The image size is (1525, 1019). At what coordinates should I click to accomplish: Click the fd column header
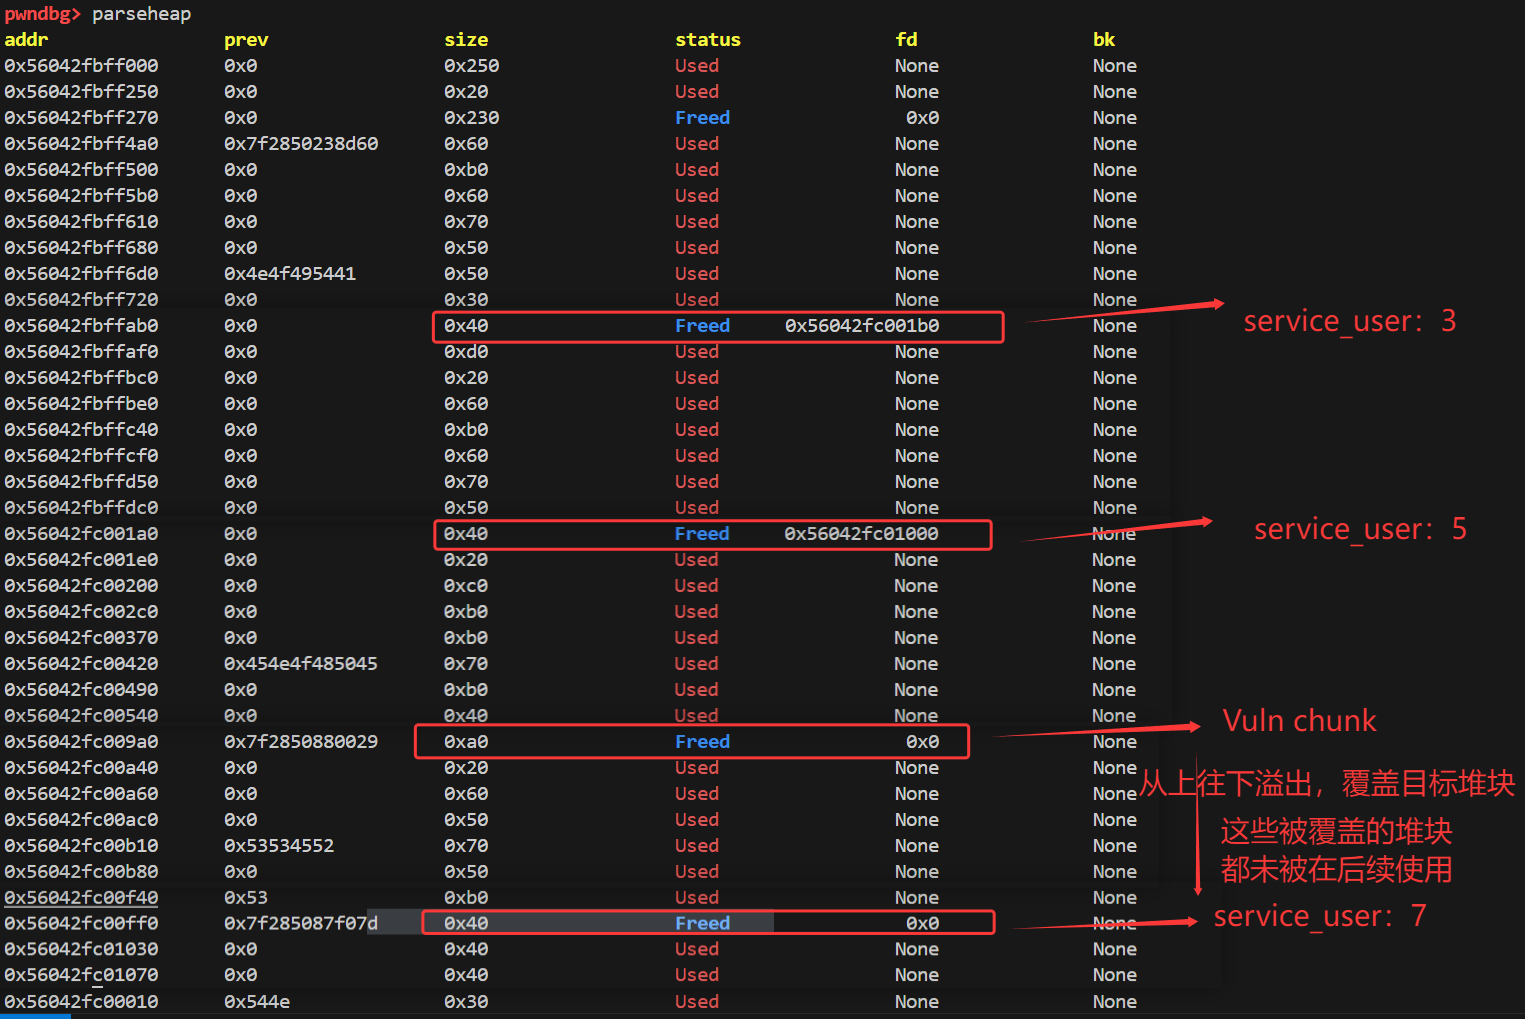pos(906,40)
